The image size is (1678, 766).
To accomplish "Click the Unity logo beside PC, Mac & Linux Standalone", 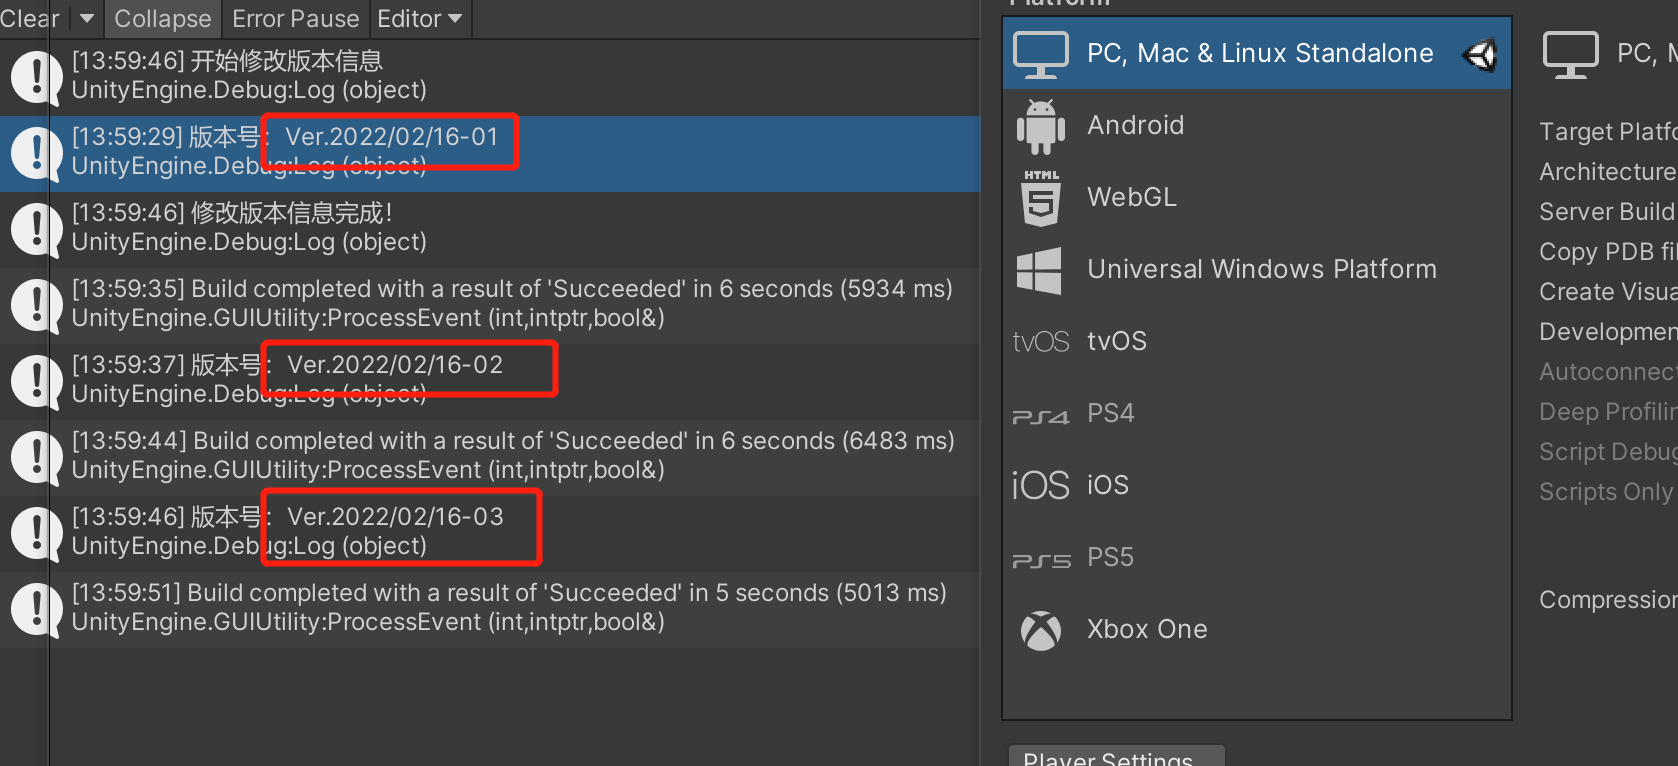I will pyautogui.click(x=1479, y=53).
